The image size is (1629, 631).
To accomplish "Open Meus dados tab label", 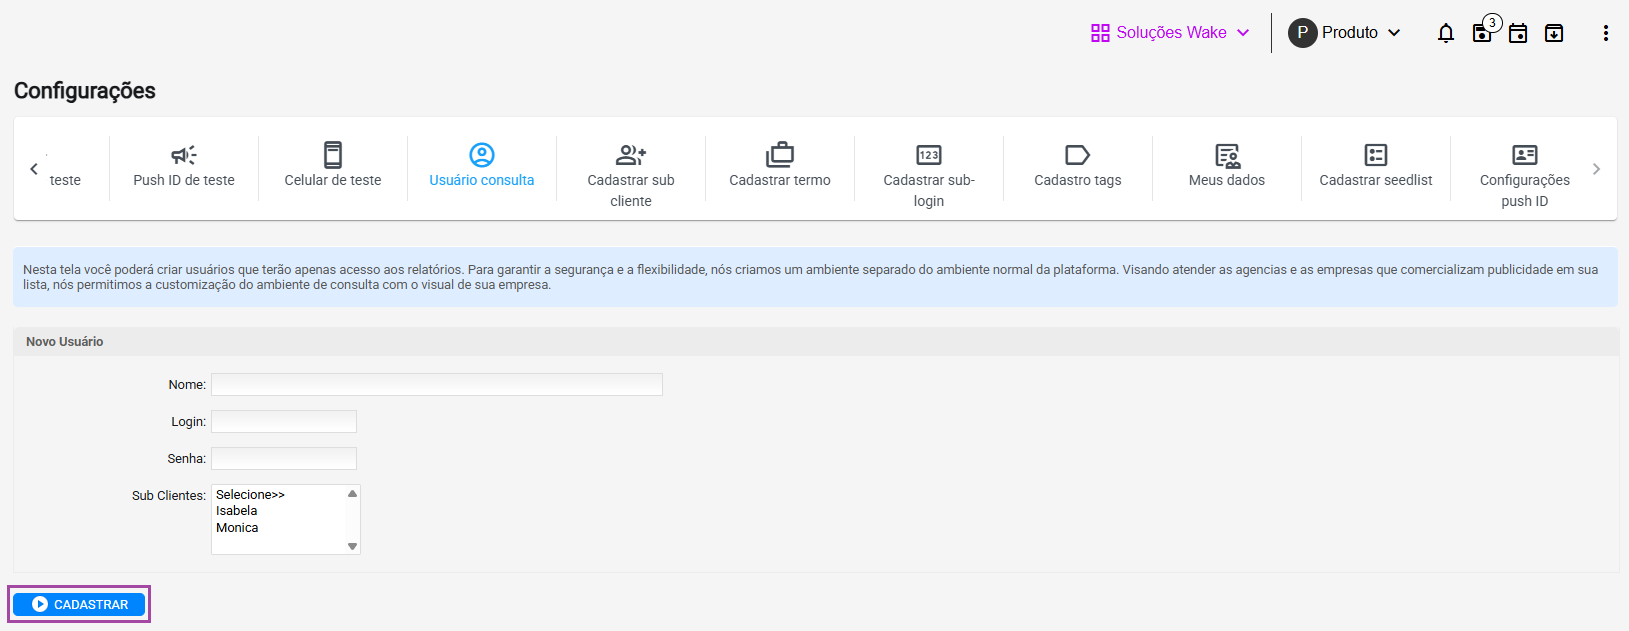I will point(1227,180).
